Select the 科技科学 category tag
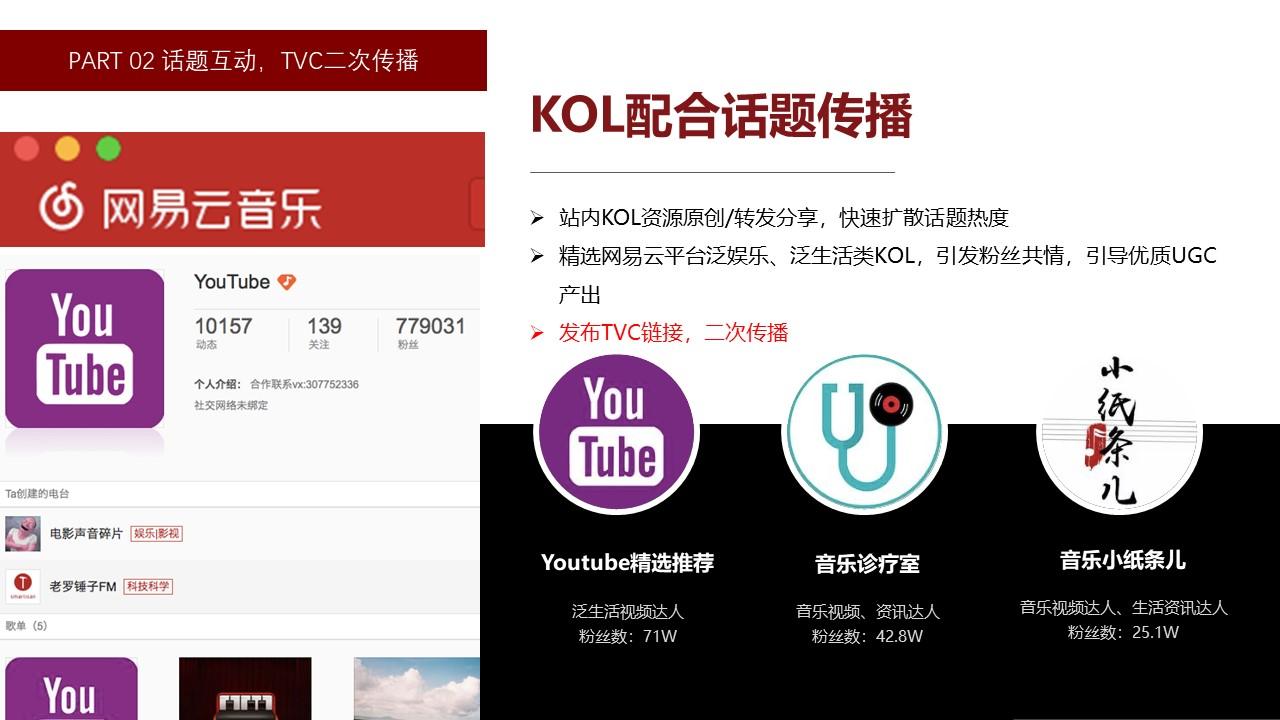This screenshot has height=720, width=1280. [148, 586]
